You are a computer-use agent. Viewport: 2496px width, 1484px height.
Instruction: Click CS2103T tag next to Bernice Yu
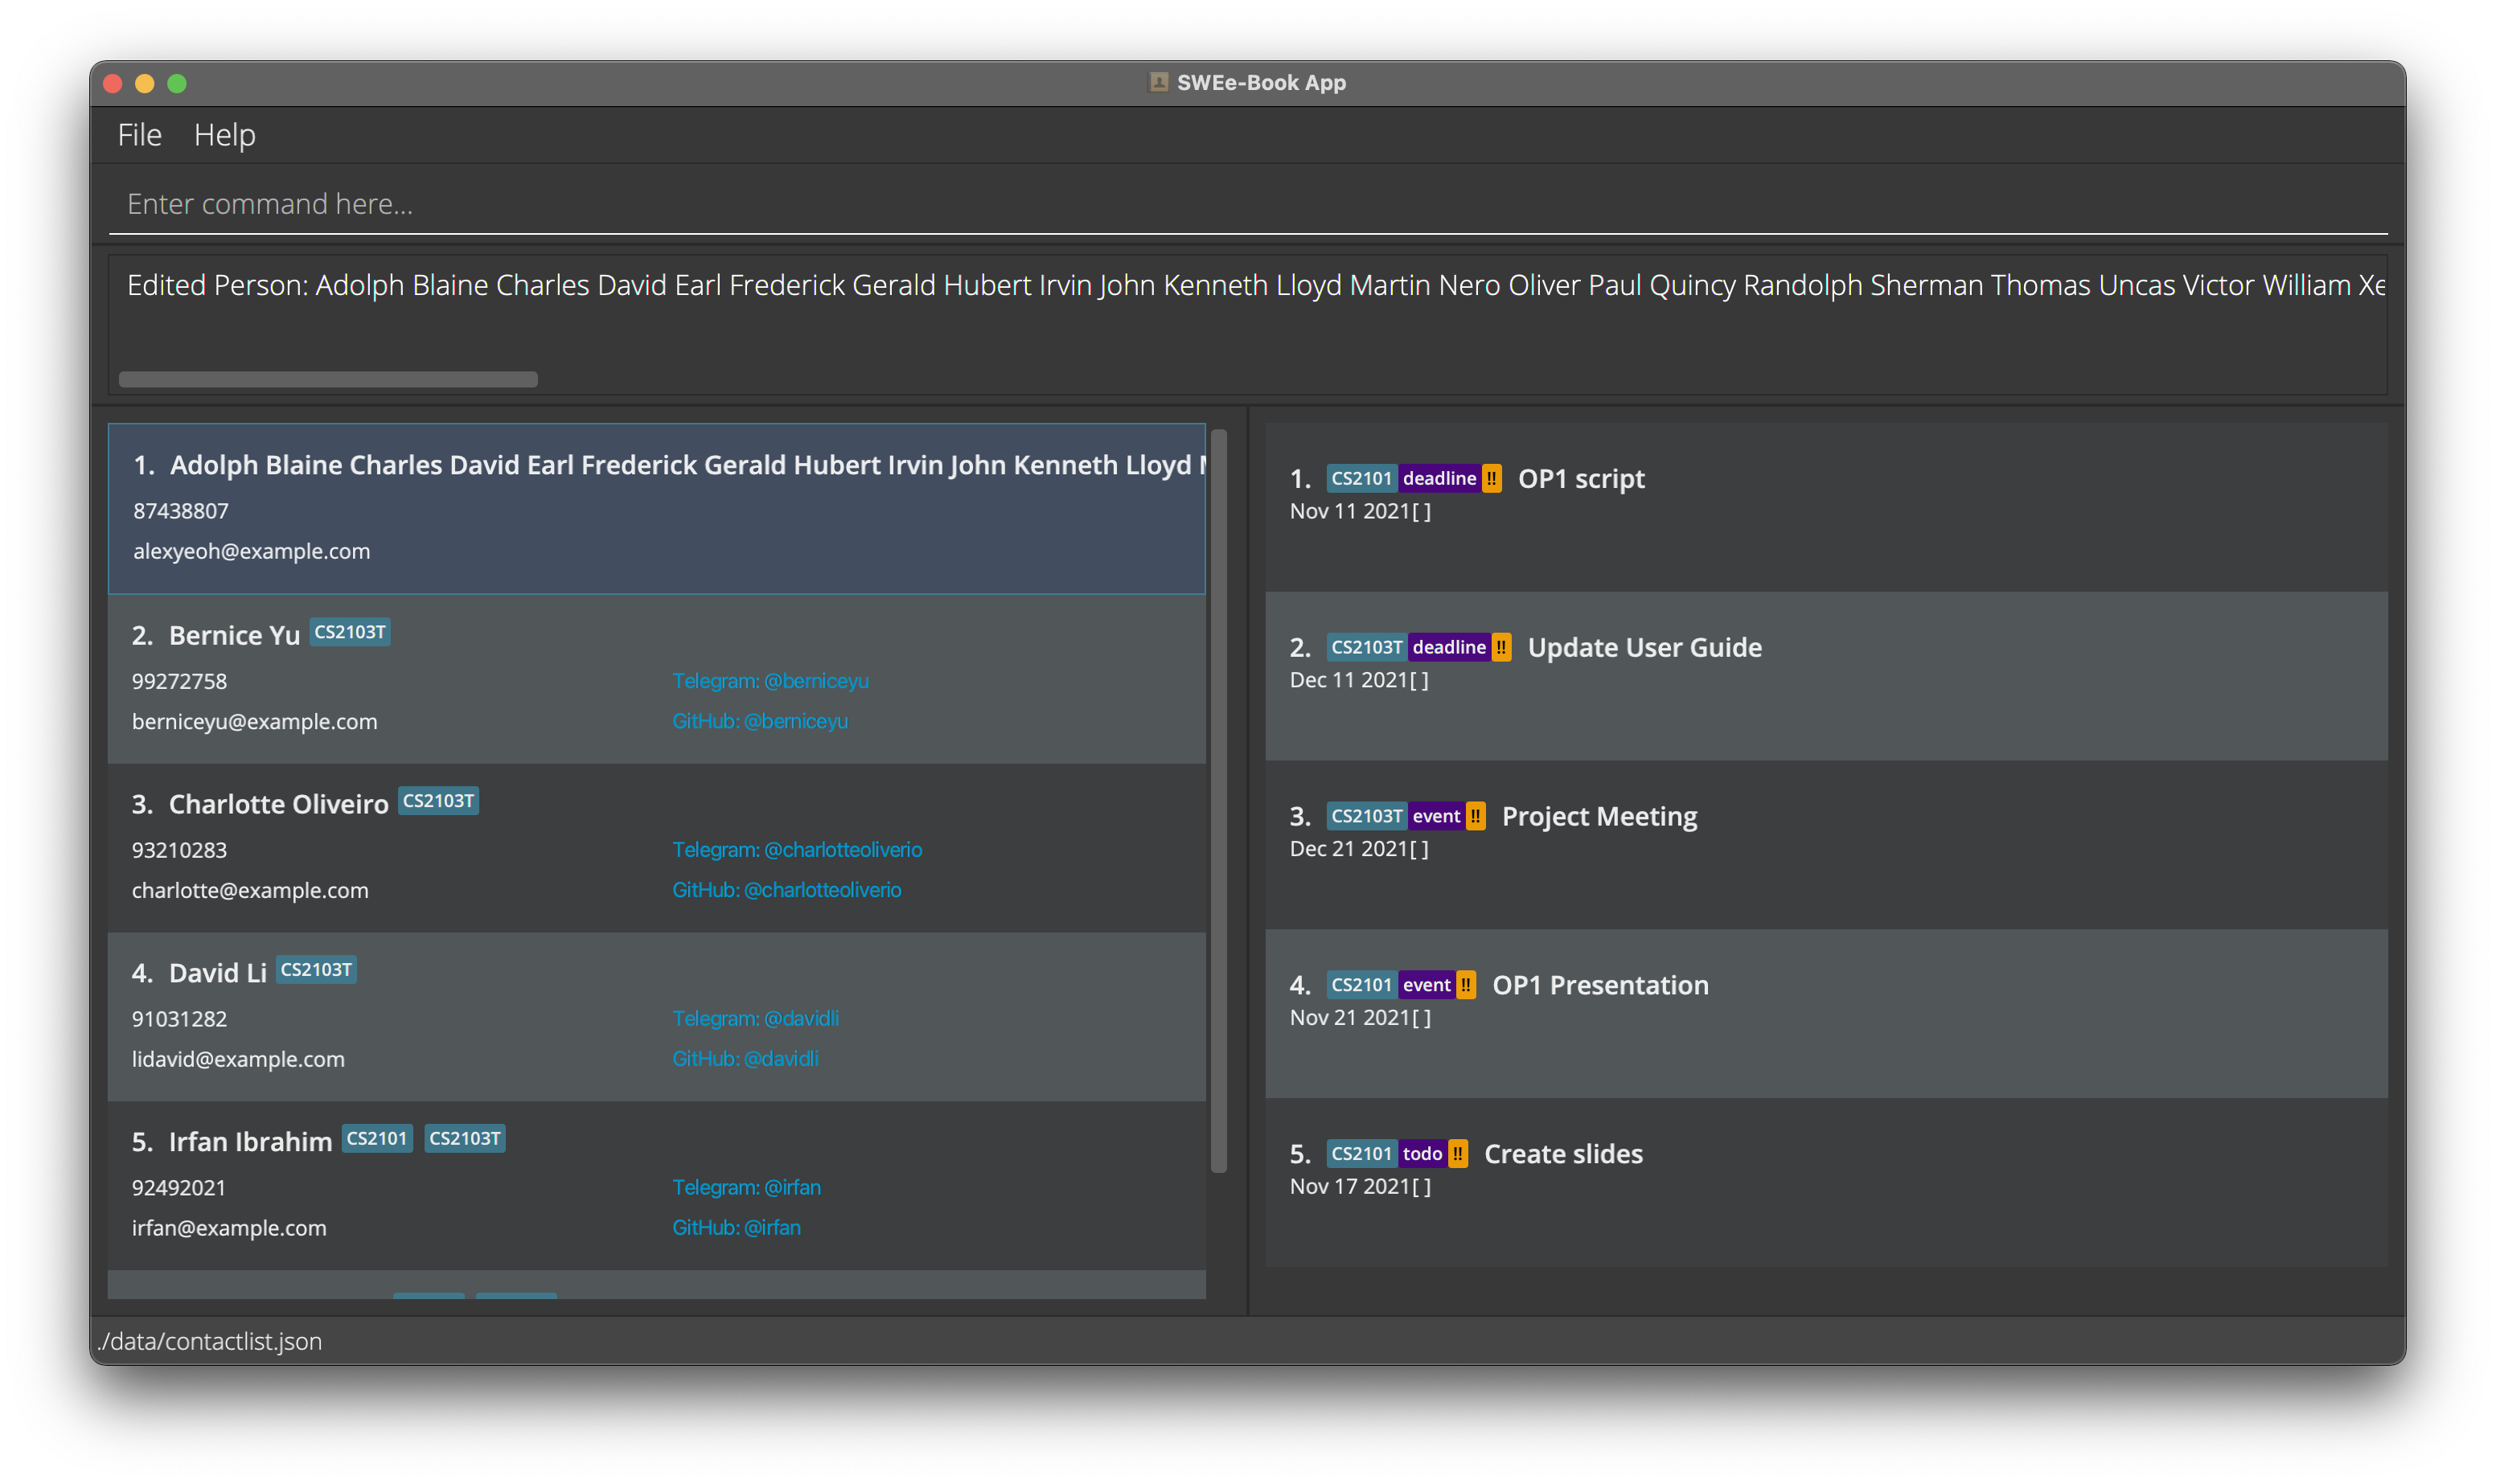[349, 632]
